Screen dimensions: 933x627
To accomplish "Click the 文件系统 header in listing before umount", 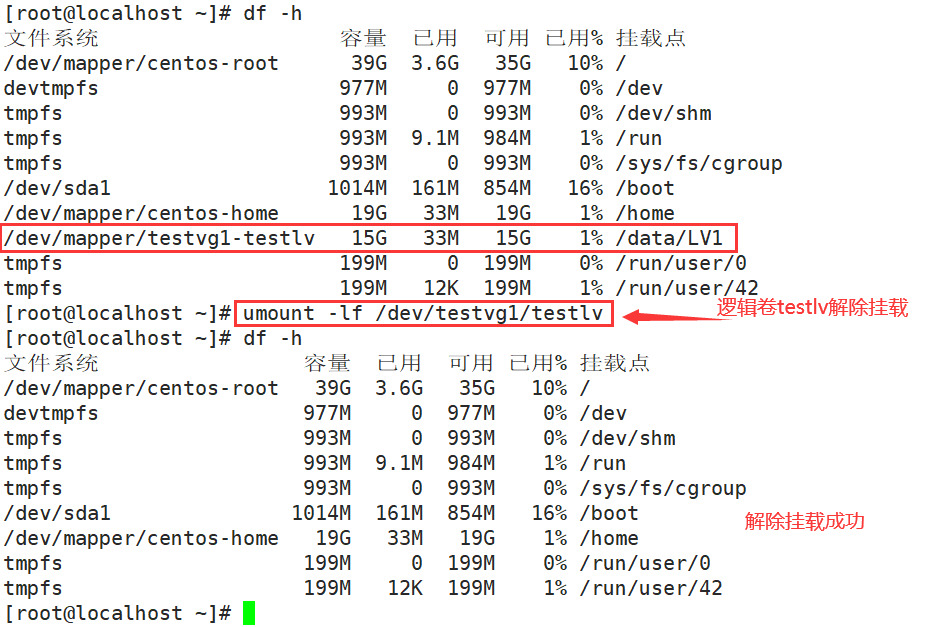I will pos(51,38).
